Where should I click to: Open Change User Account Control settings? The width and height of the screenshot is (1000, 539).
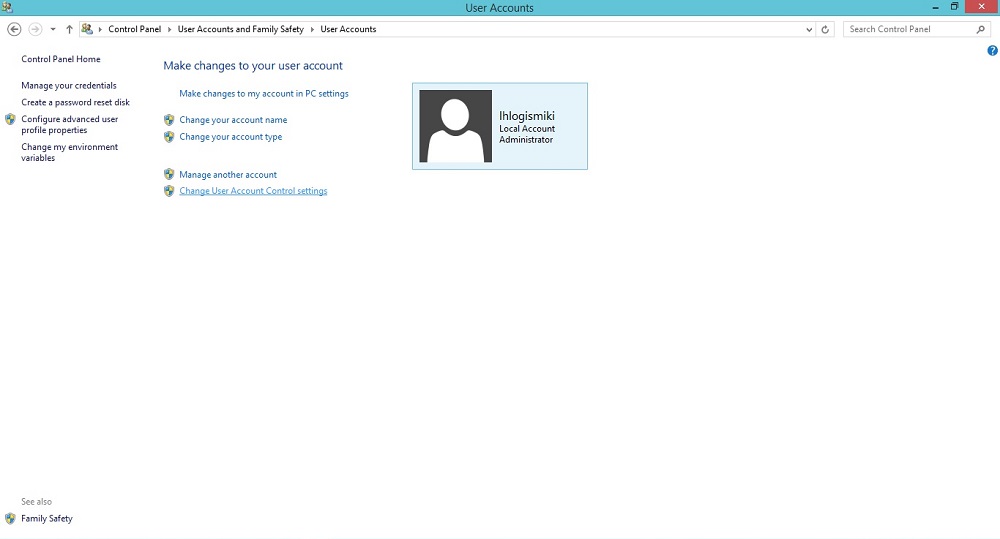(x=253, y=191)
